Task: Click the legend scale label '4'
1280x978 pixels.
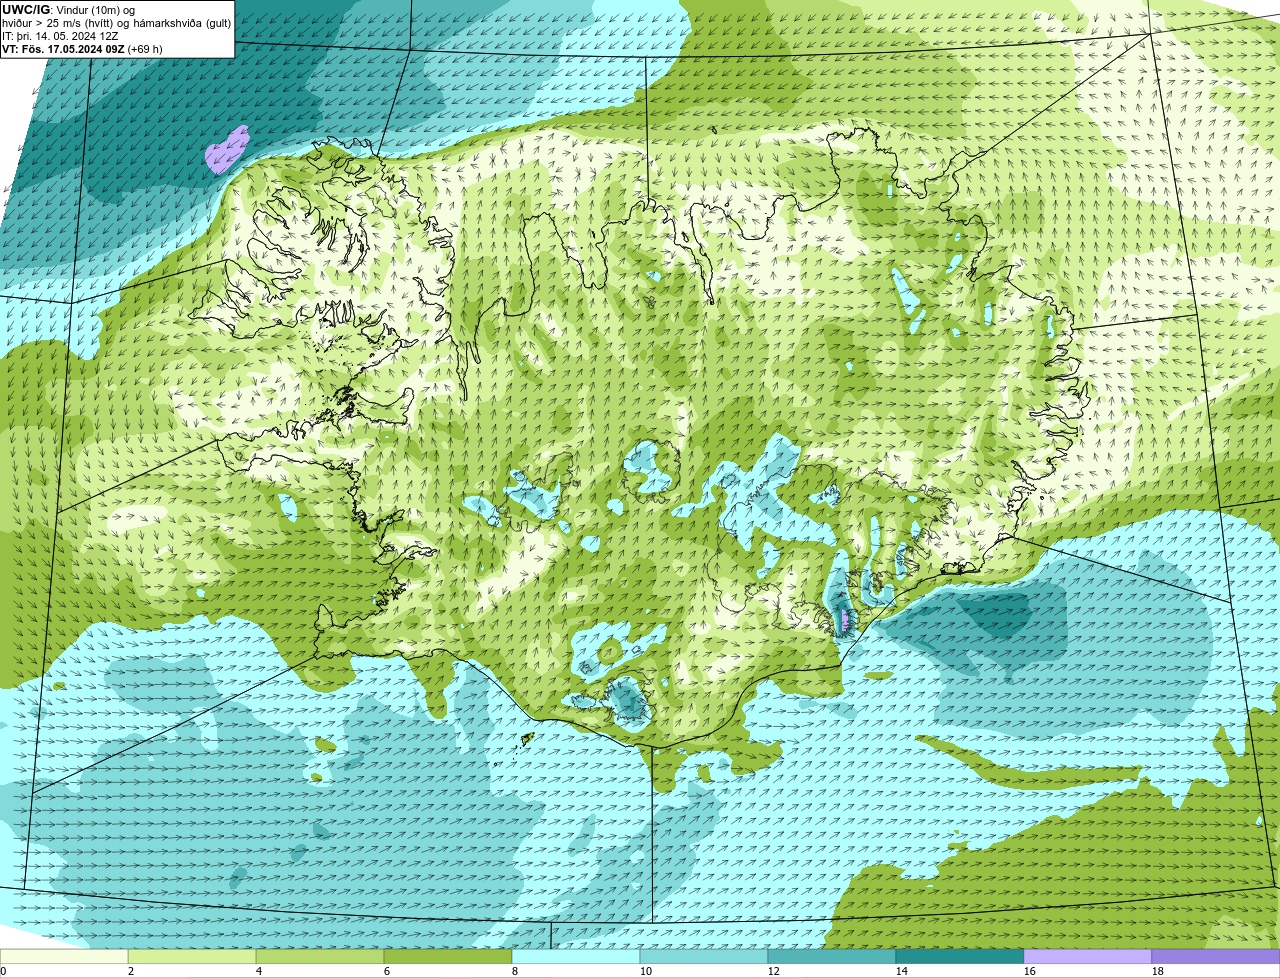Action: point(259,971)
